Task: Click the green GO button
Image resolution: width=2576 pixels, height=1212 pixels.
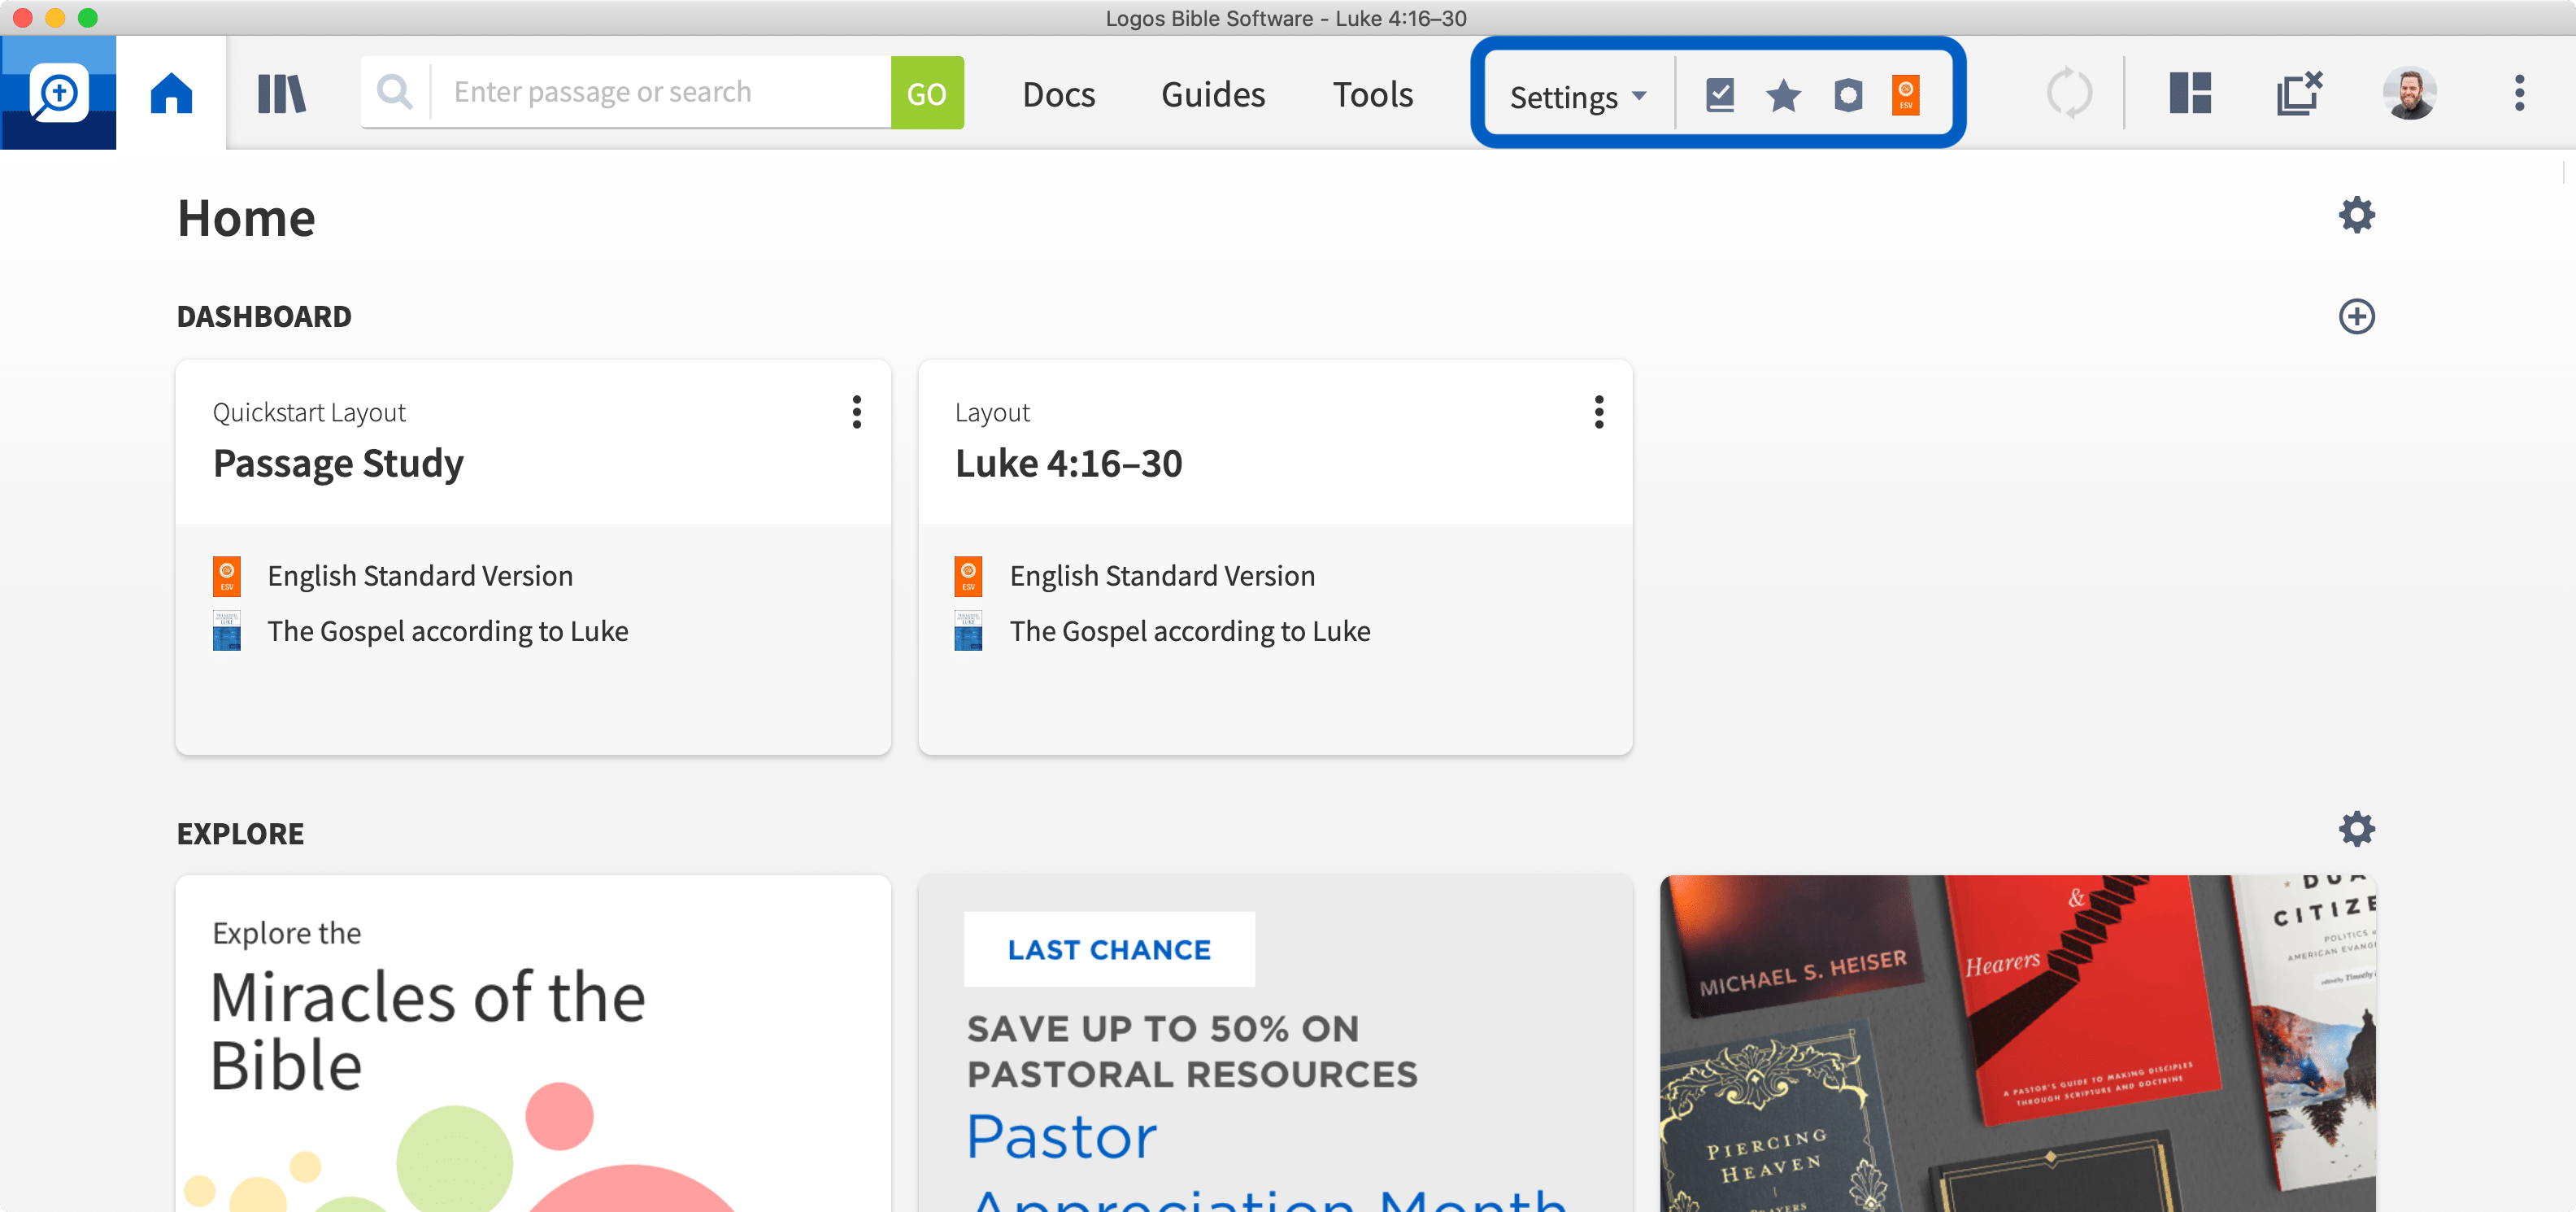Action: tap(927, 92)
